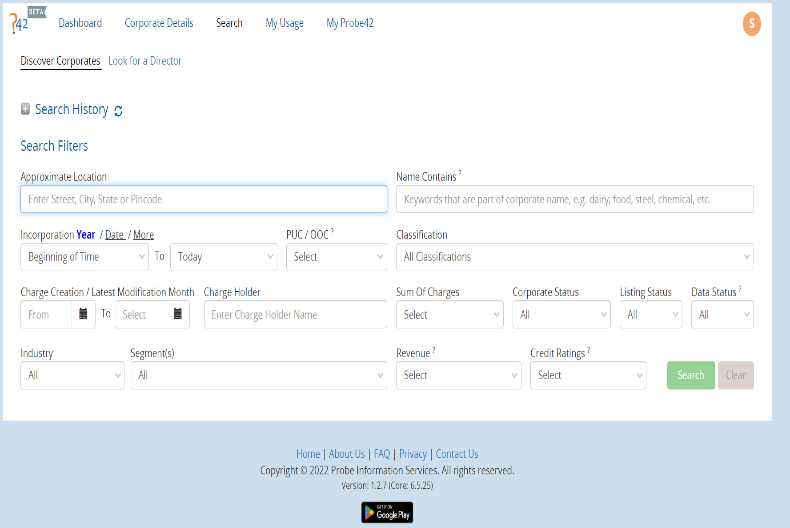This screenshot has height=528, width=790.
Task: Select the Credit Ratings dropdown
Action: 588,375
